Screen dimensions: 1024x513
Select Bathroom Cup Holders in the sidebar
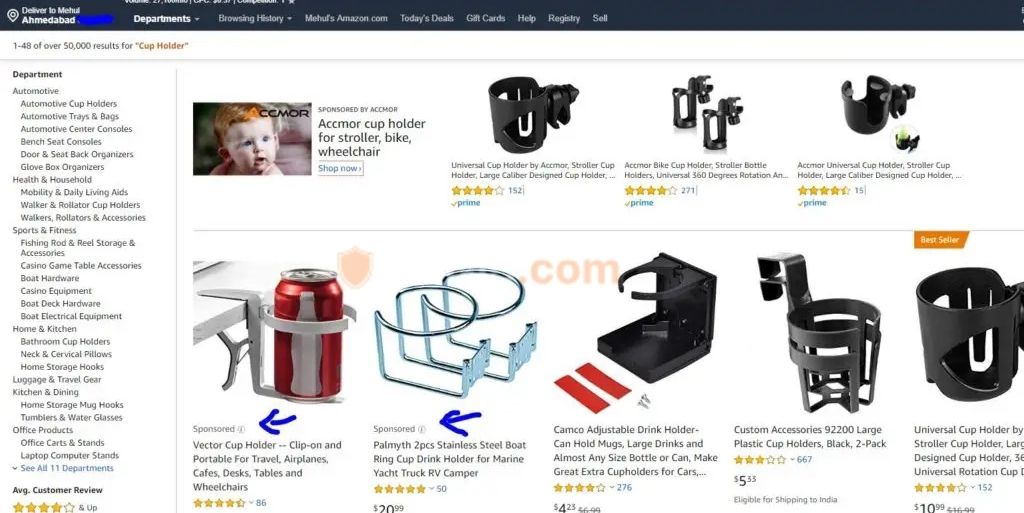[x=65, y=341]
